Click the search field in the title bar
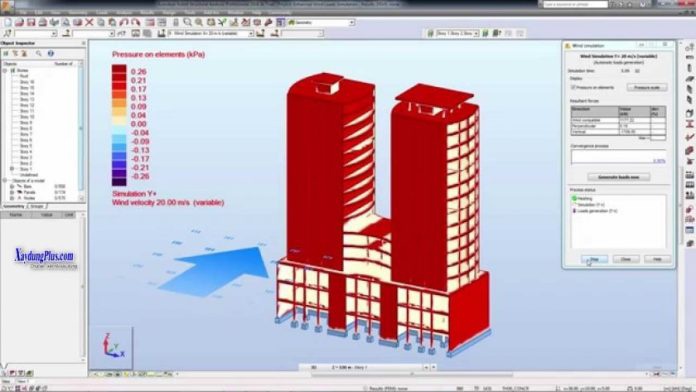 point(575,4)
